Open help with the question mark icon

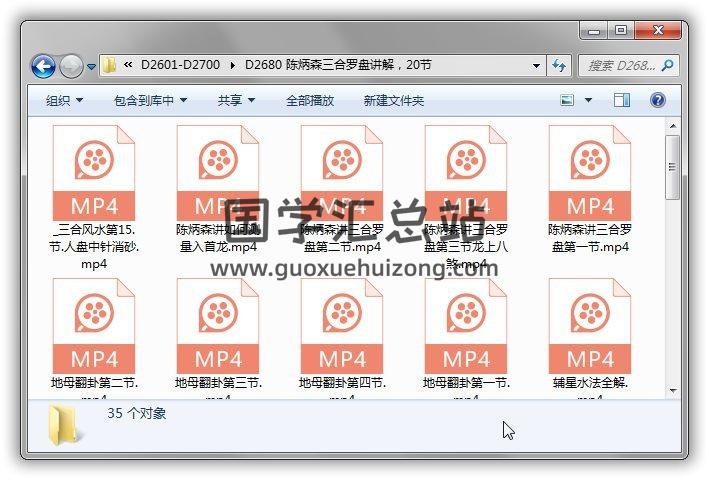[657, 100]
